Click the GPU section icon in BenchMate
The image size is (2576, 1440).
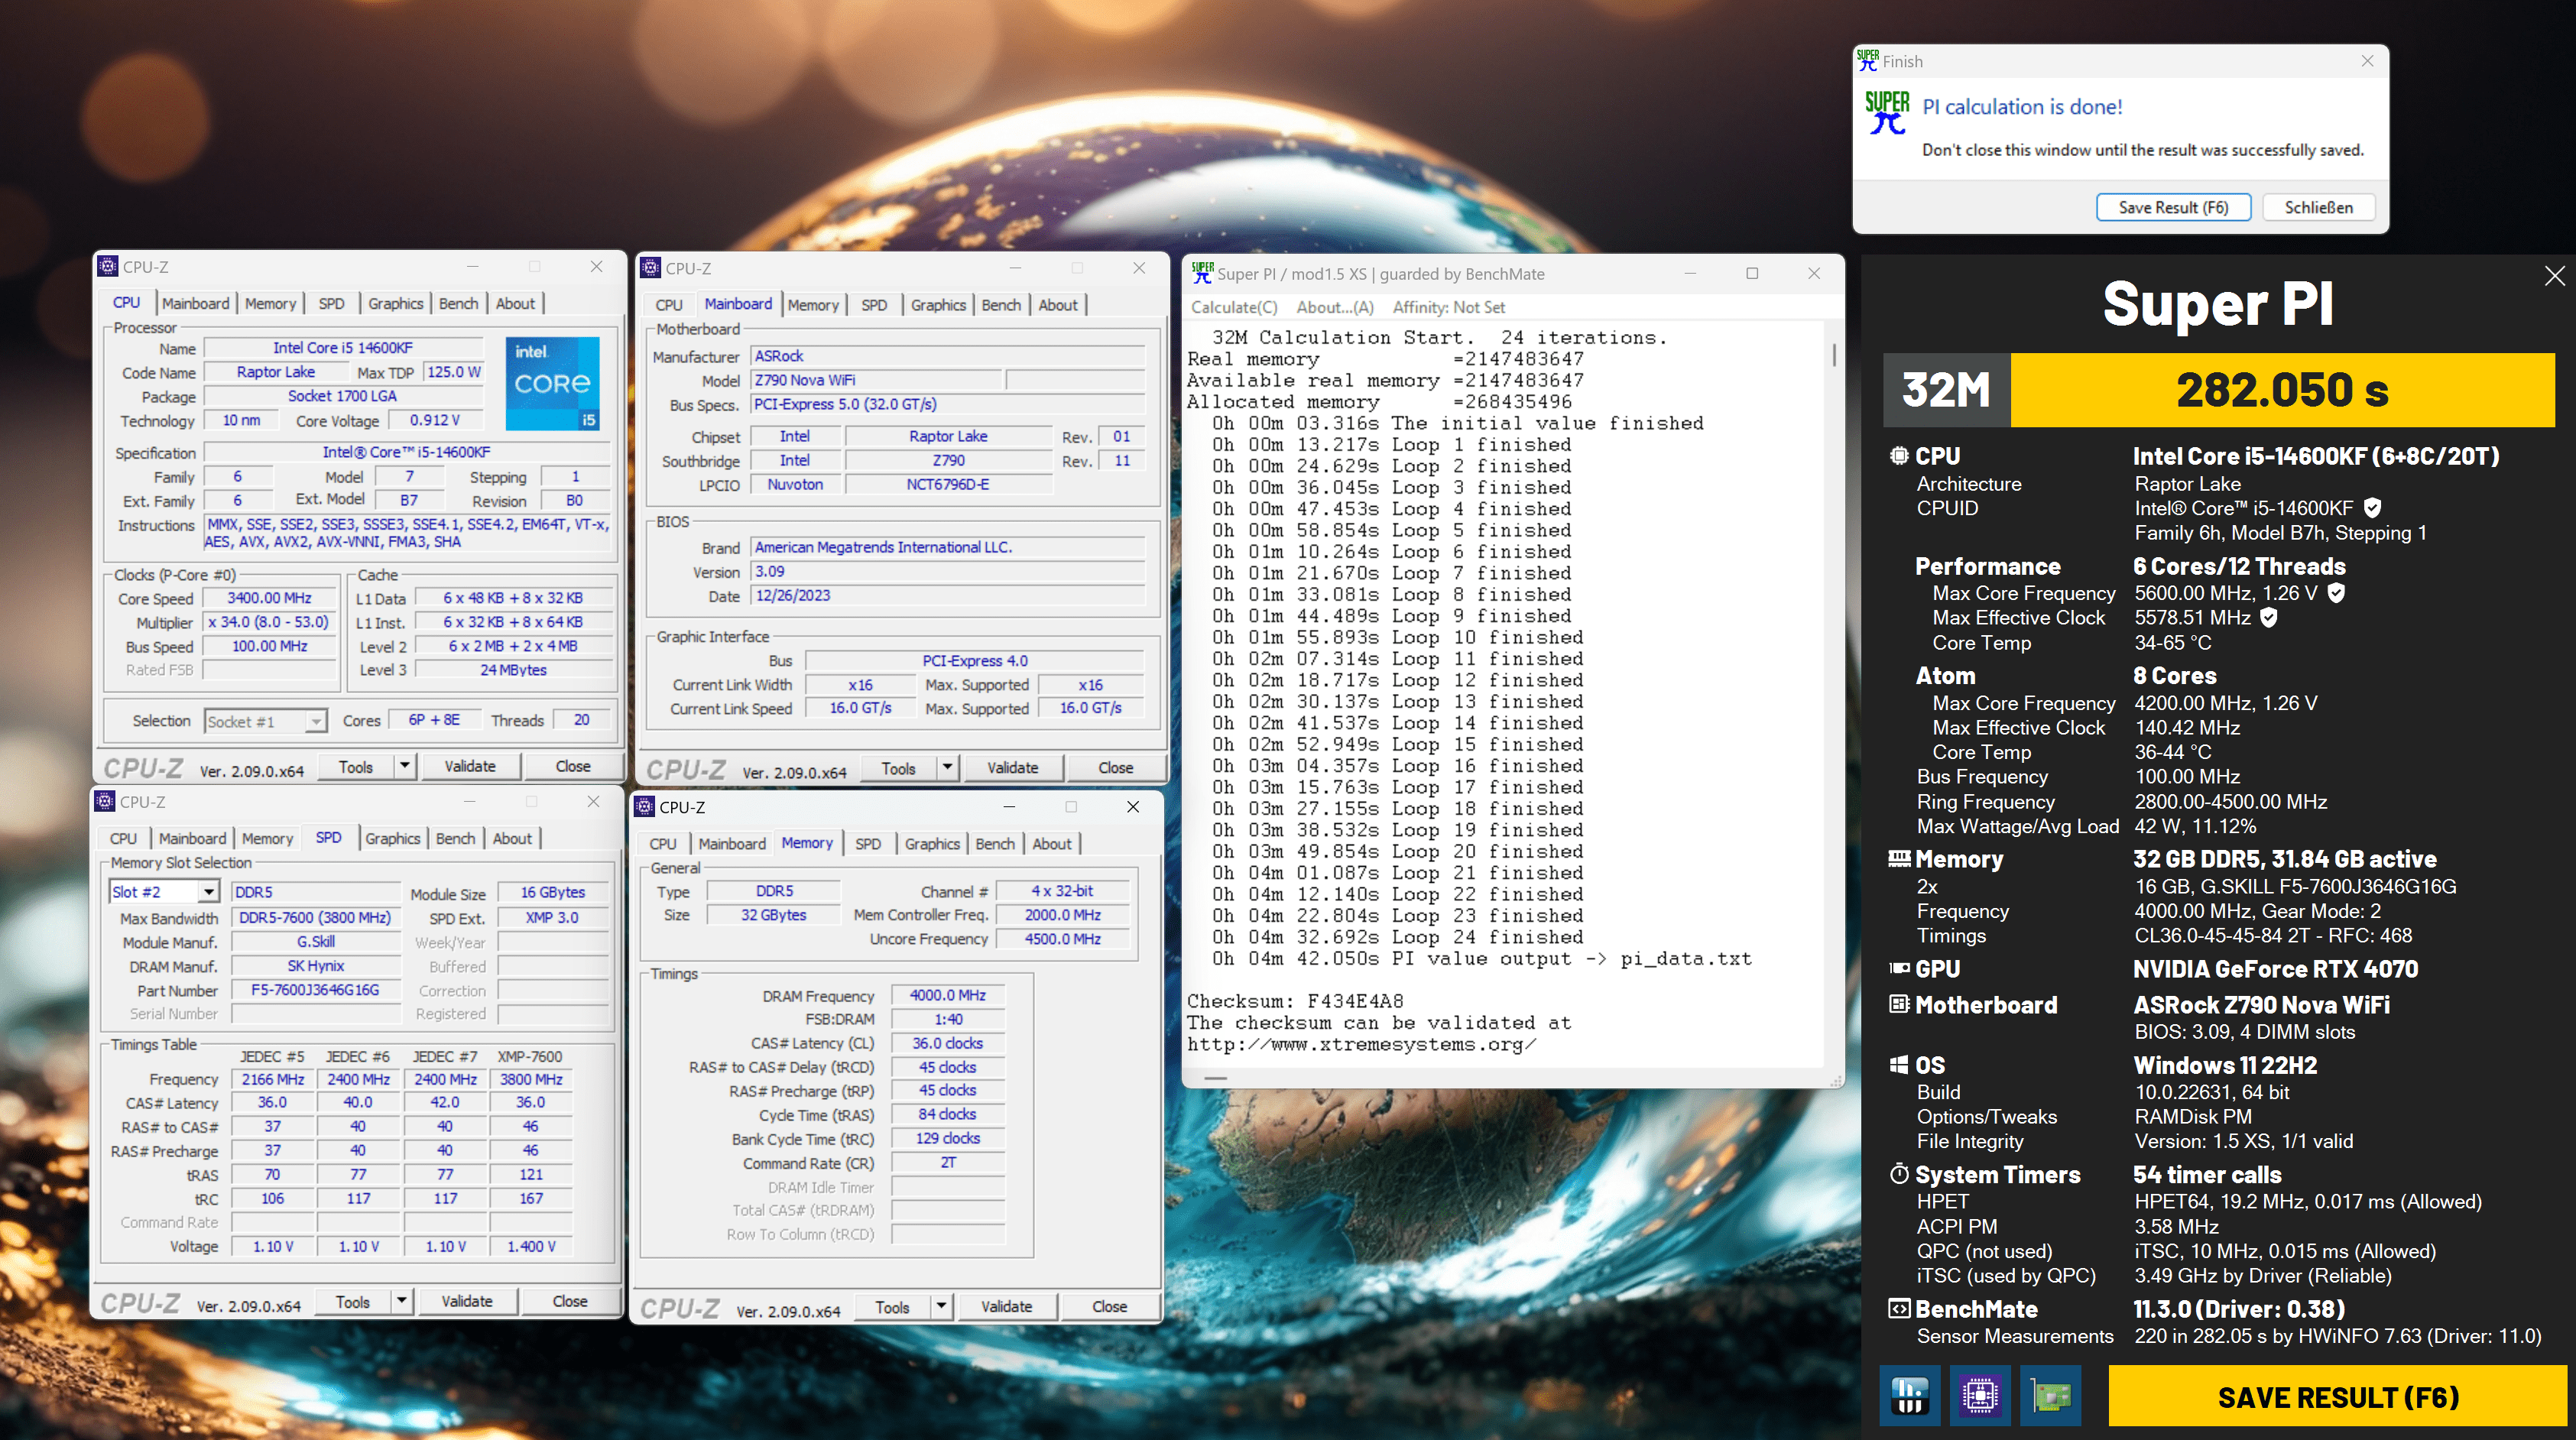click(1898, 968)
